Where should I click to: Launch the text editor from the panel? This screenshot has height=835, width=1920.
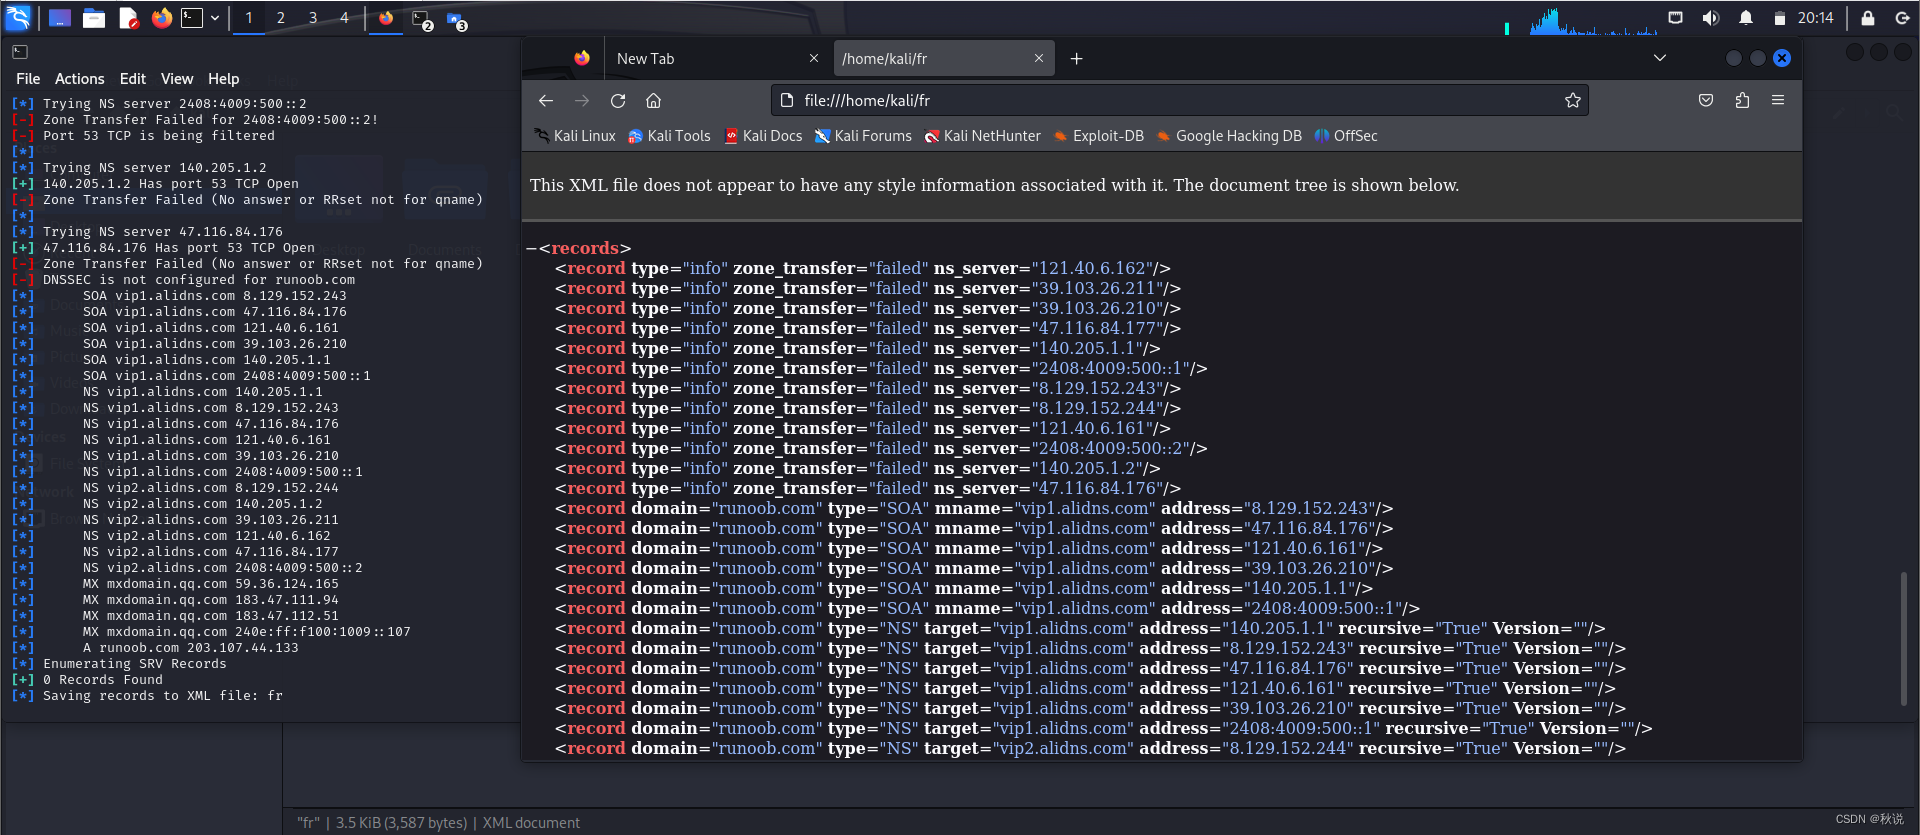128,17
